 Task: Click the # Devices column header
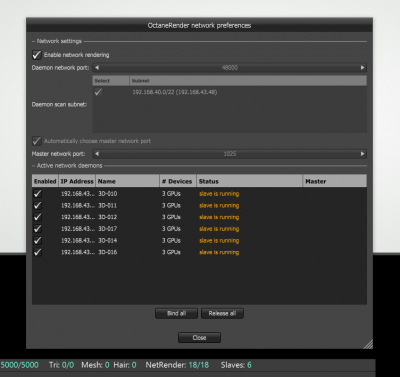tap(178, 181)
